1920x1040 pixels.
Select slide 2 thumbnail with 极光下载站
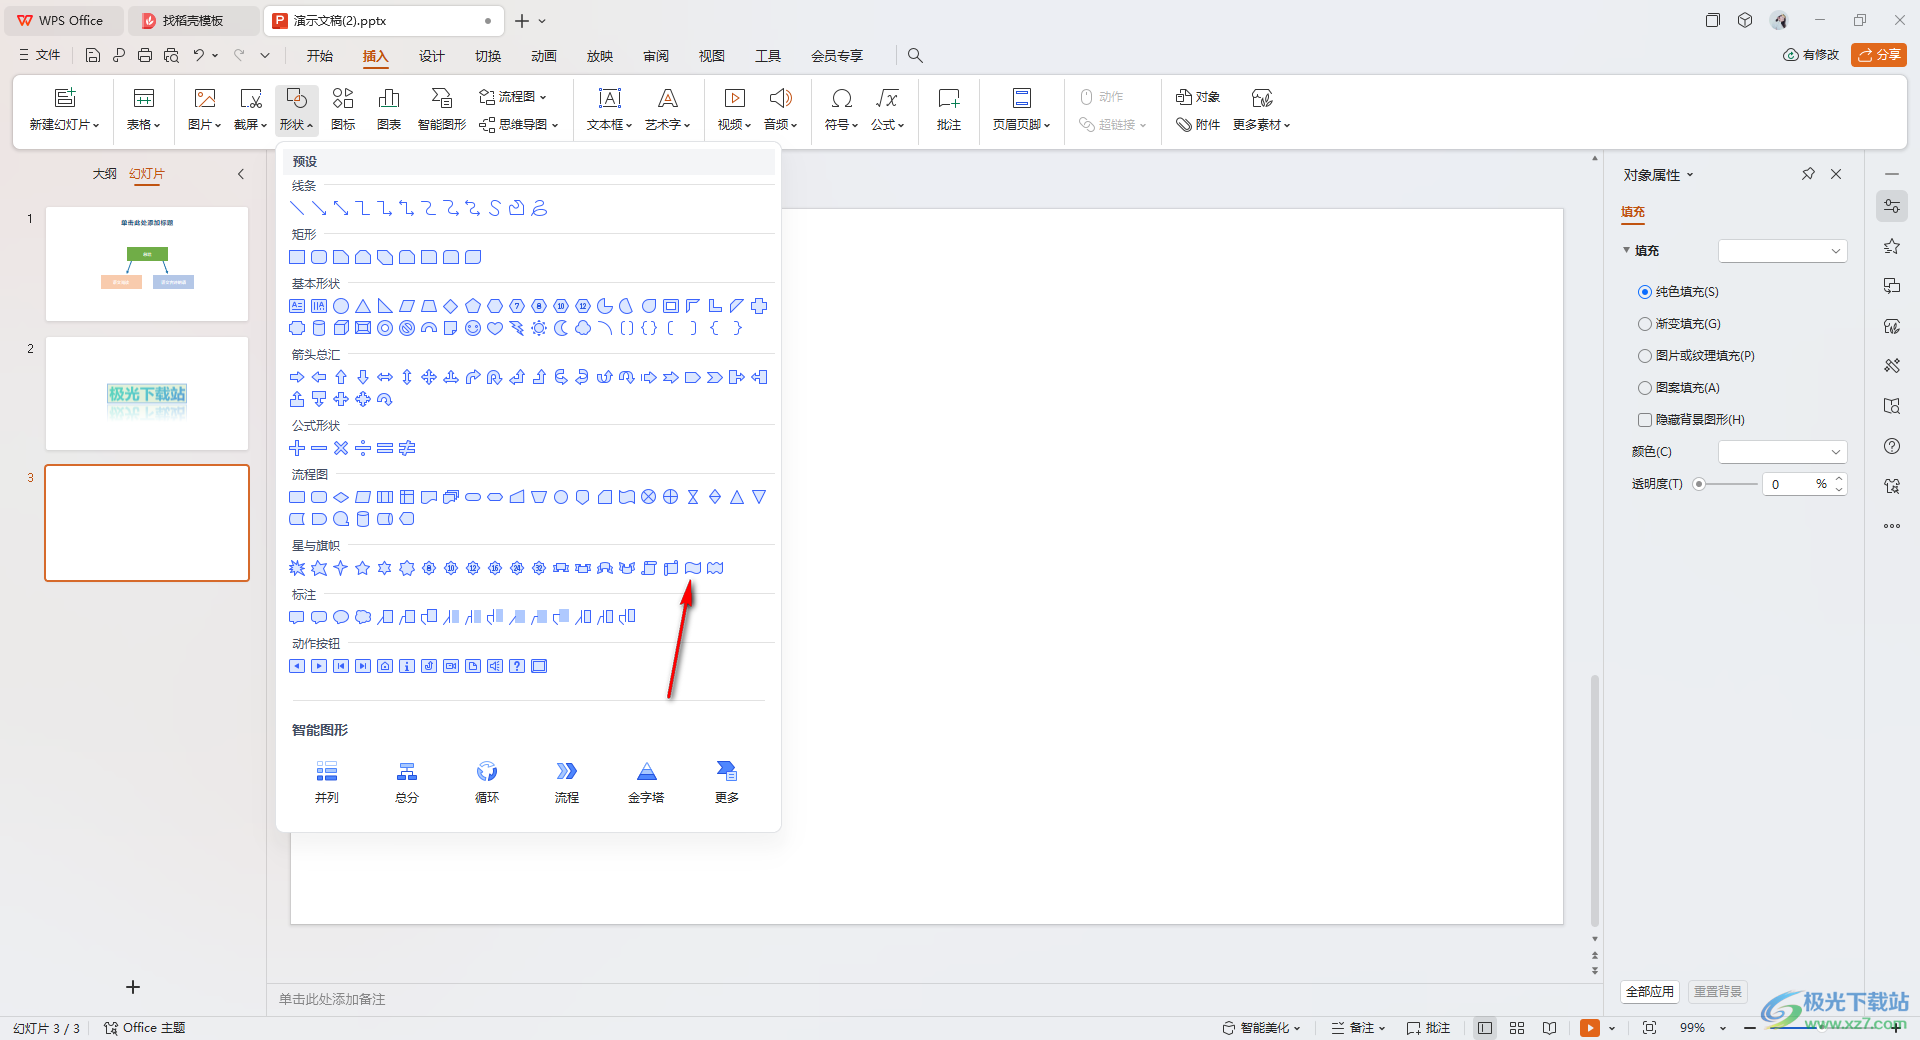147,393
